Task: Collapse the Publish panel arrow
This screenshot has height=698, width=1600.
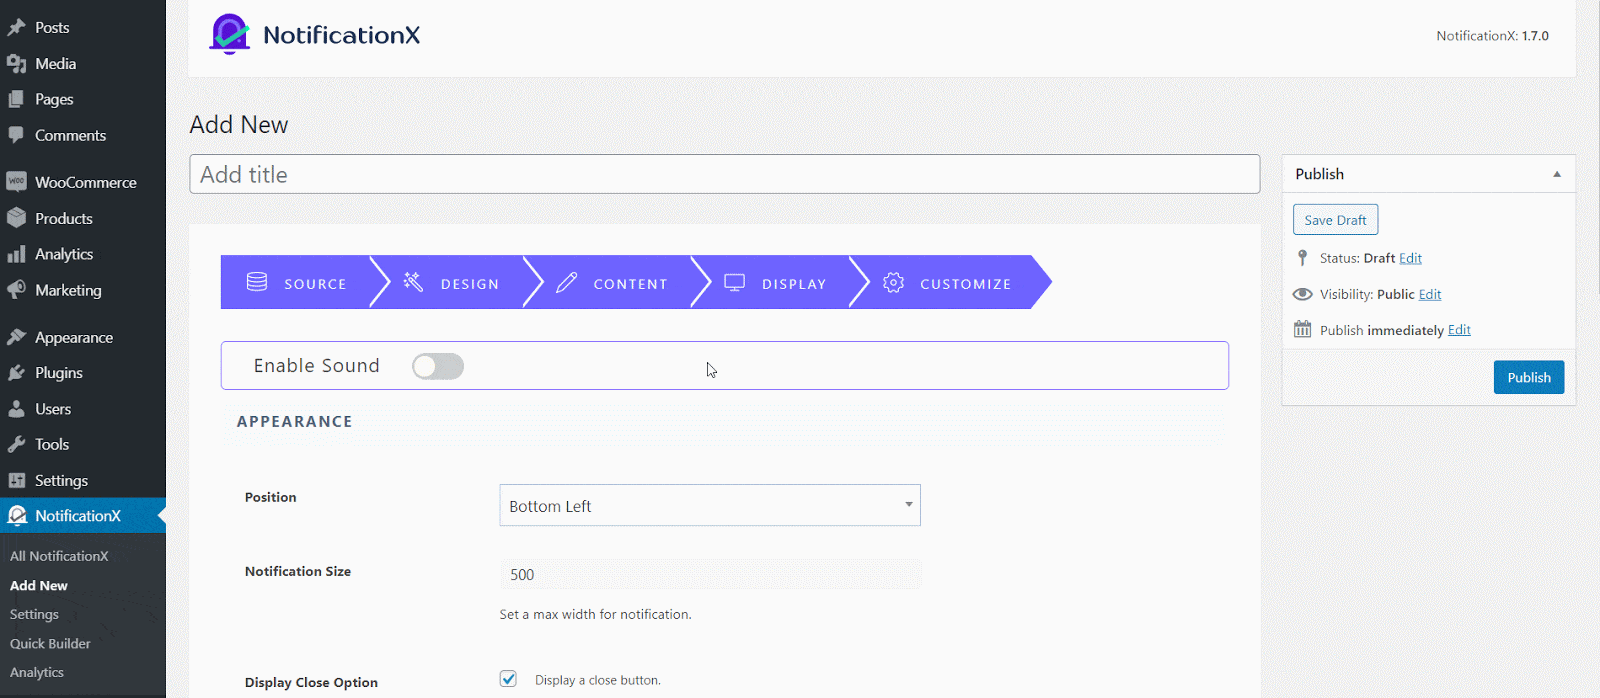Action: 1557,174
